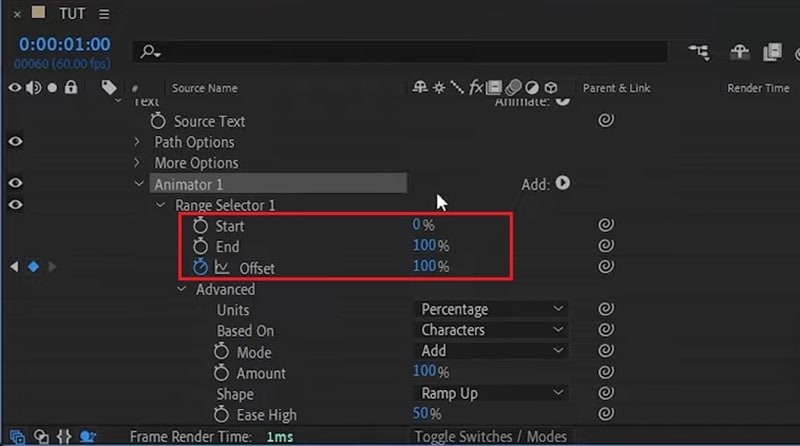Viewport: 800px width, 446px height.
Task: Click the shy switch column header
Action: coord(420,87)
